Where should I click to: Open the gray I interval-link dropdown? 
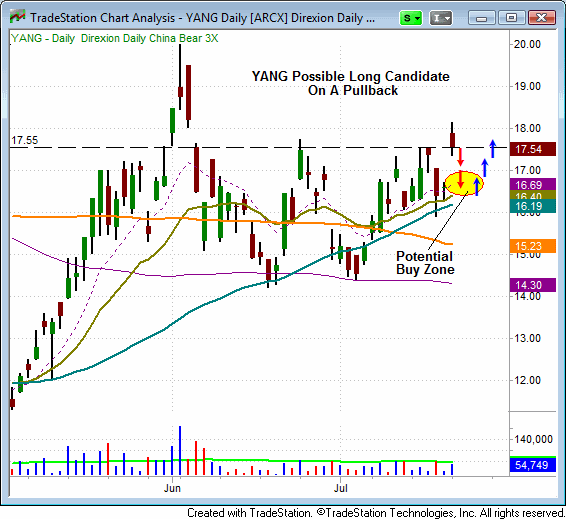(x=440, y=18)
